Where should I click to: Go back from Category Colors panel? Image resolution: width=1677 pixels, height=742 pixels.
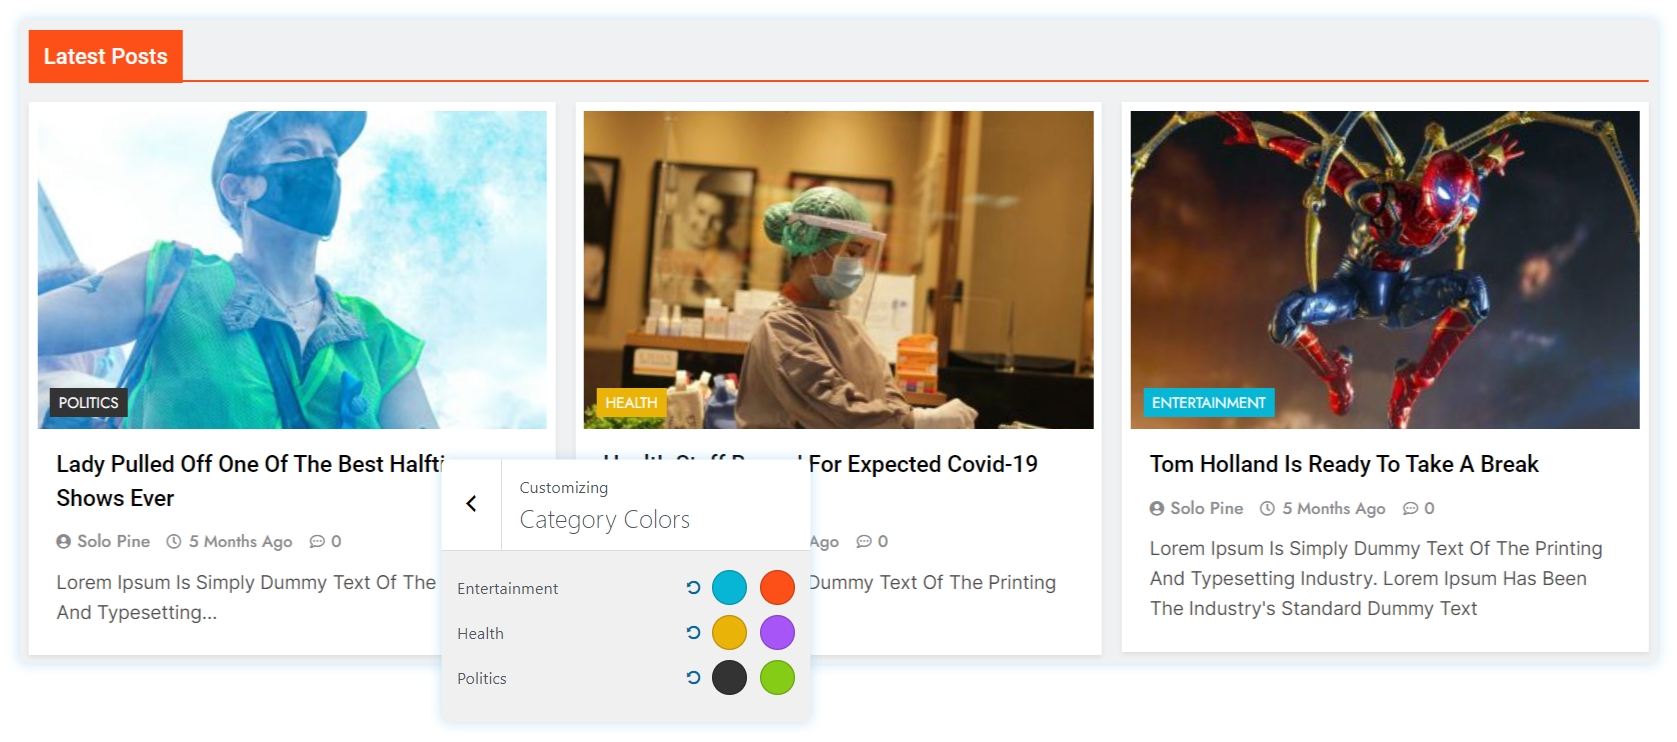pos(471,504)
